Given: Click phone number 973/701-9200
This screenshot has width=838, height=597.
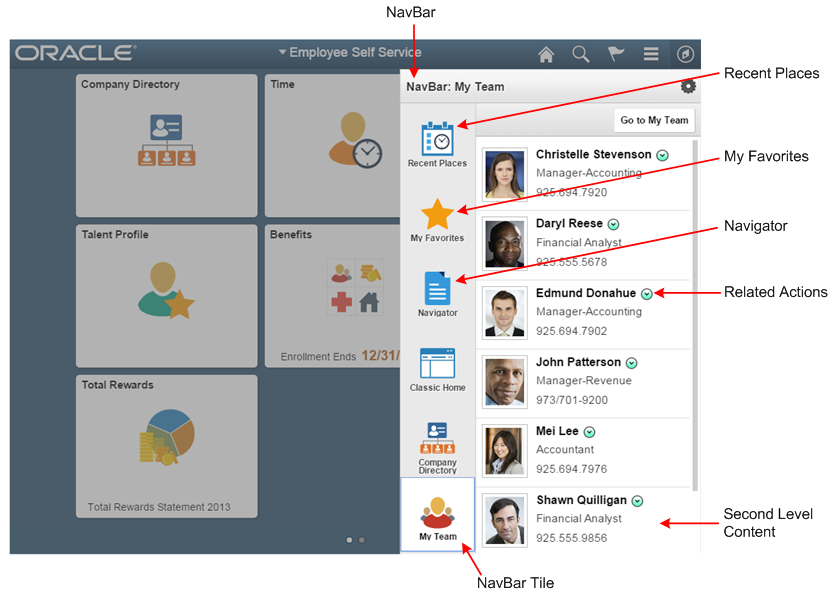Looking at the screenshot, I should point(572,400).
